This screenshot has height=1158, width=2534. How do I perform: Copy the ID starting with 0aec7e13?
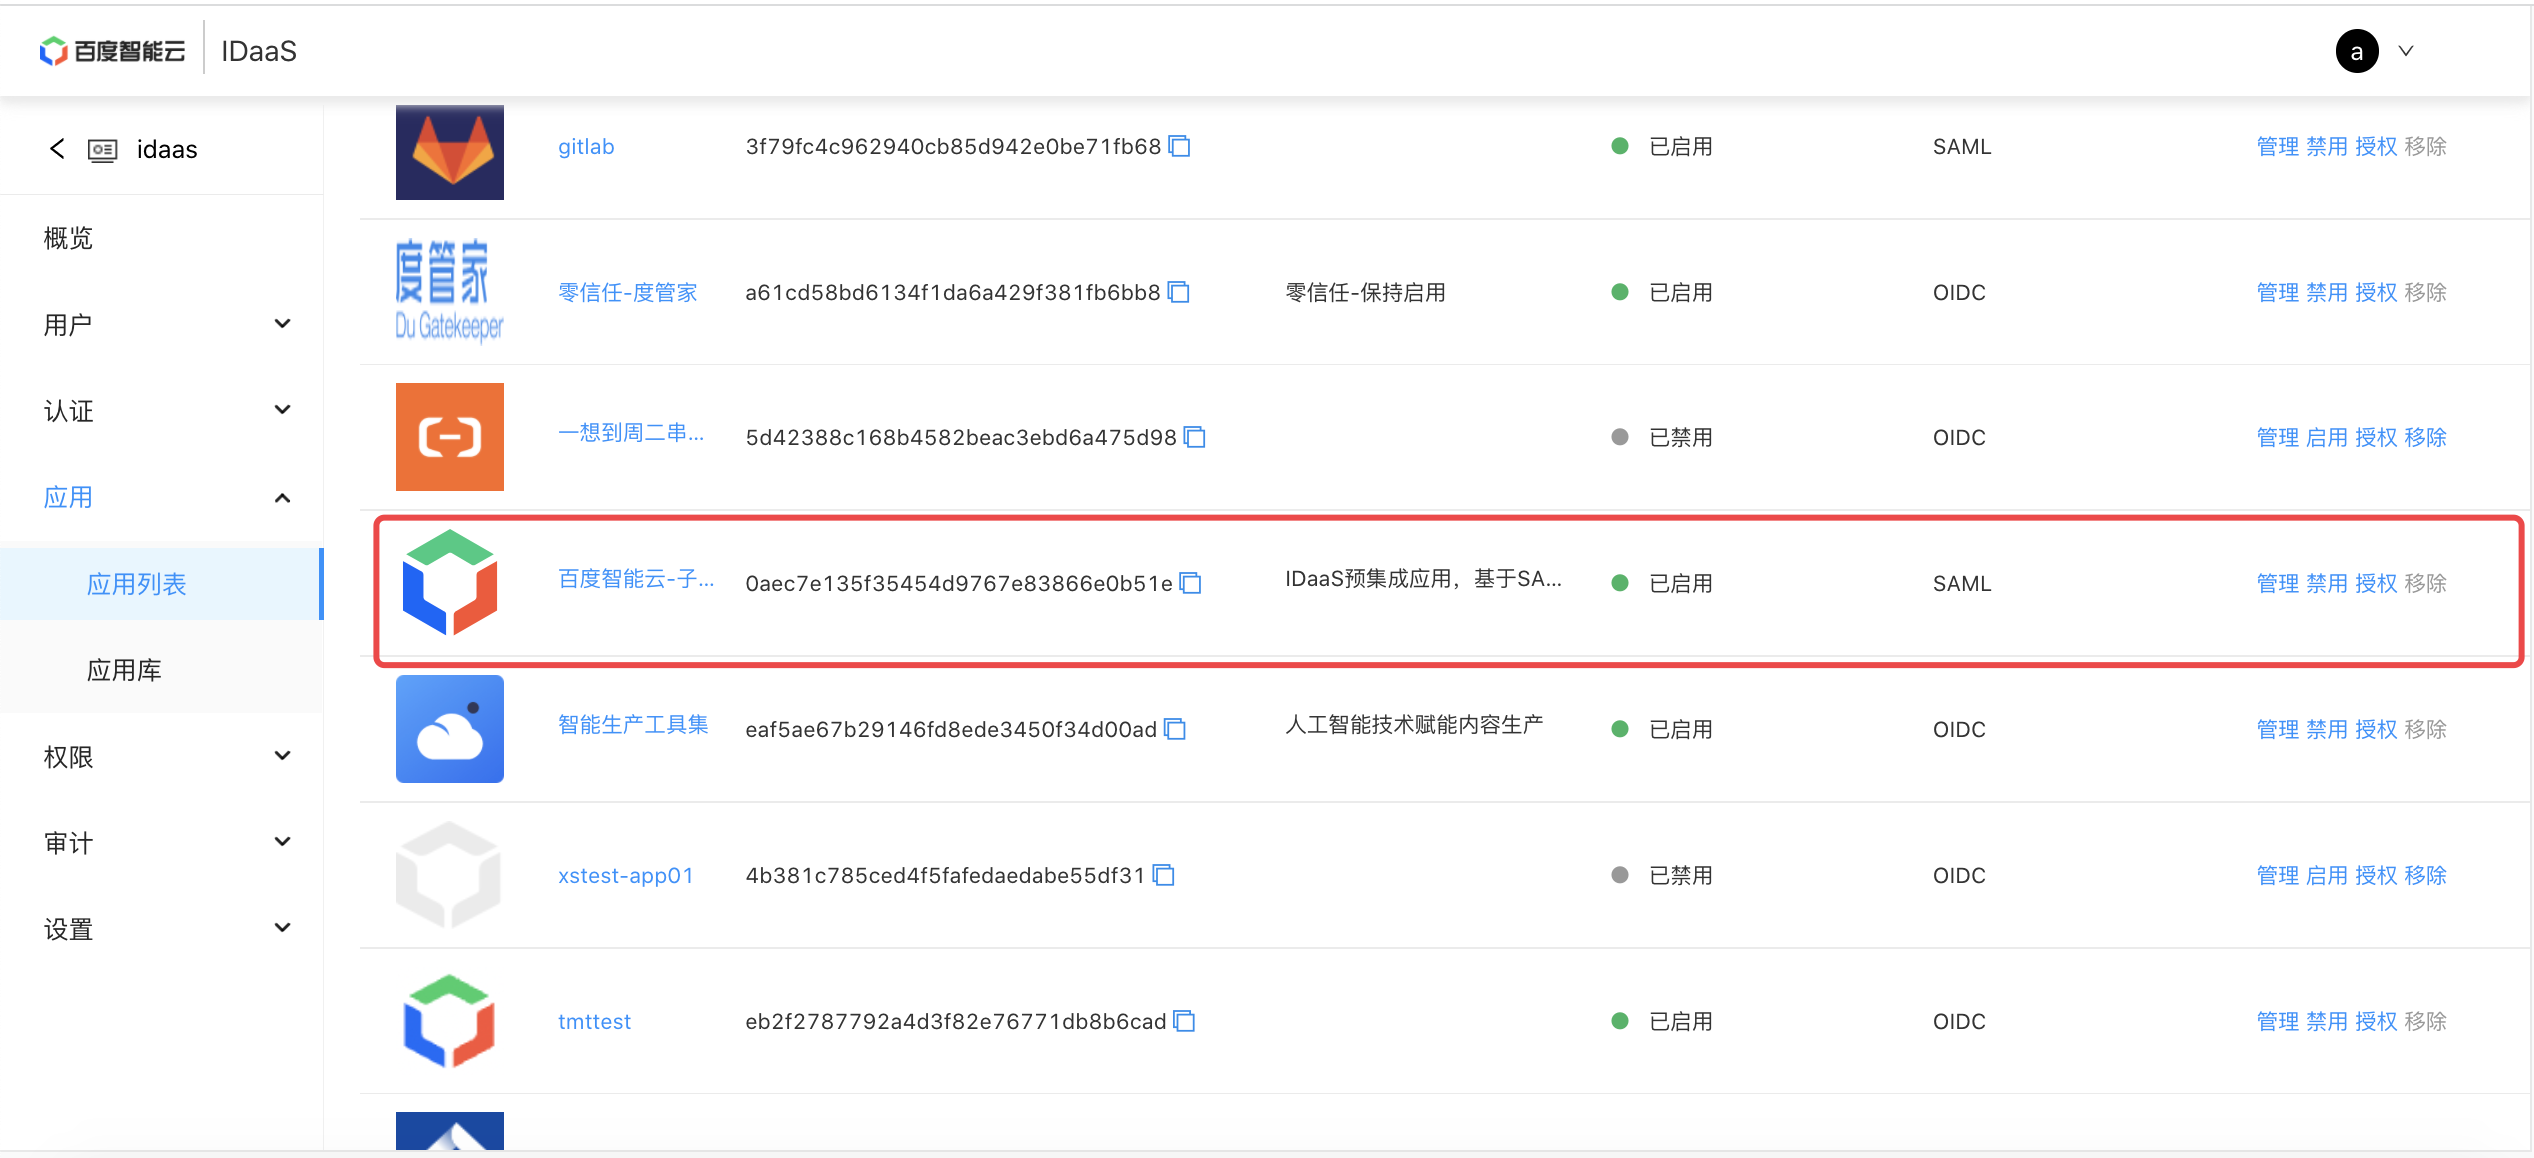[x=1190, y=584]
